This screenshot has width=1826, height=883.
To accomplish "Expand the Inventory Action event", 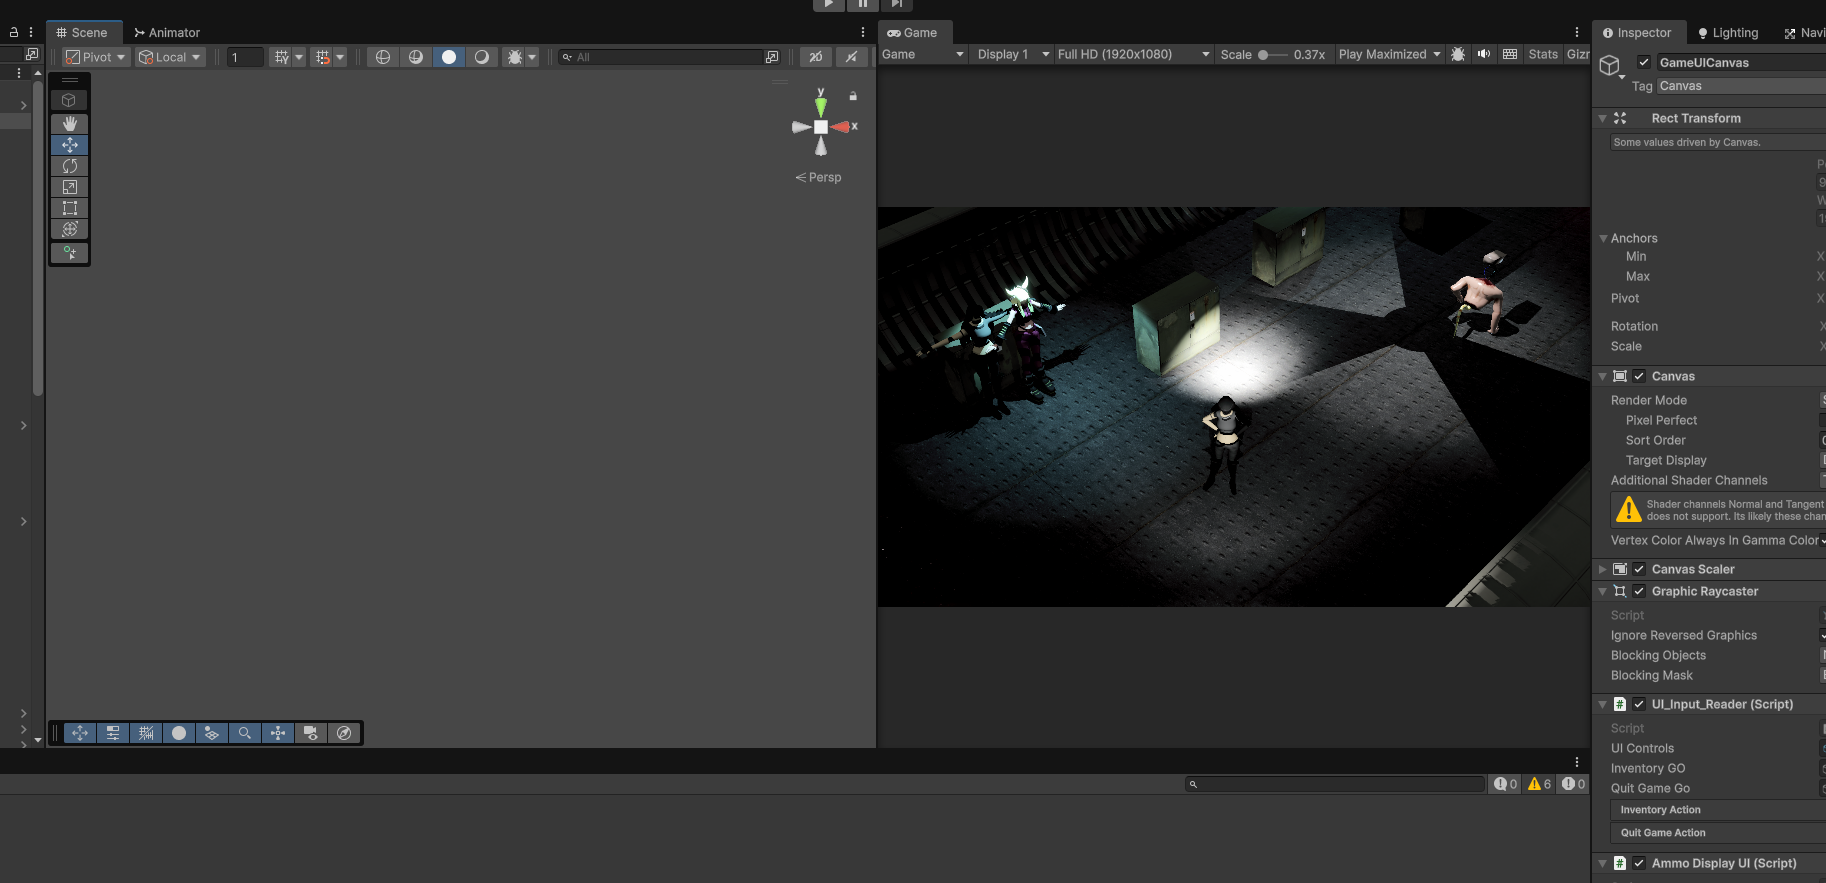I will pyautogui.click(x=1718, y=810).
